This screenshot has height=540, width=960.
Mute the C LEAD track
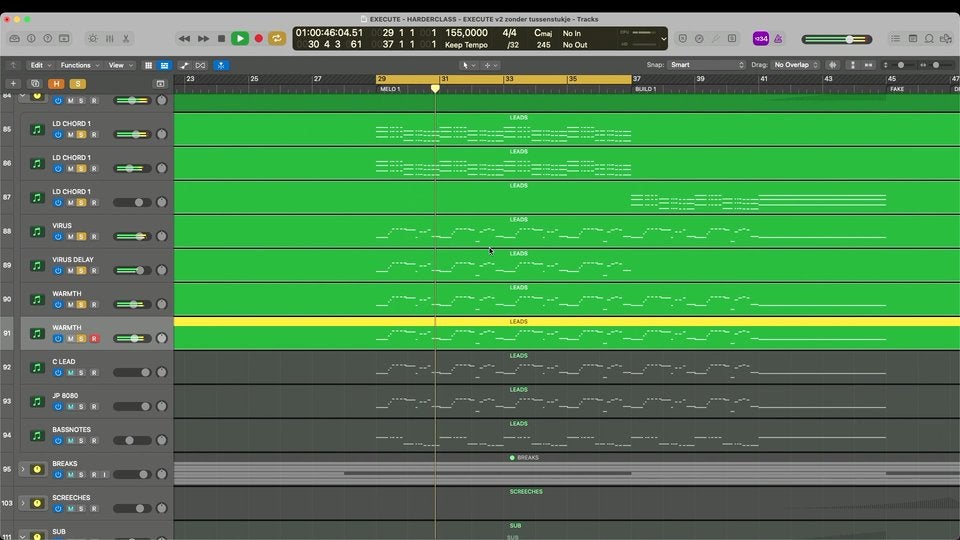pos(70,372)
